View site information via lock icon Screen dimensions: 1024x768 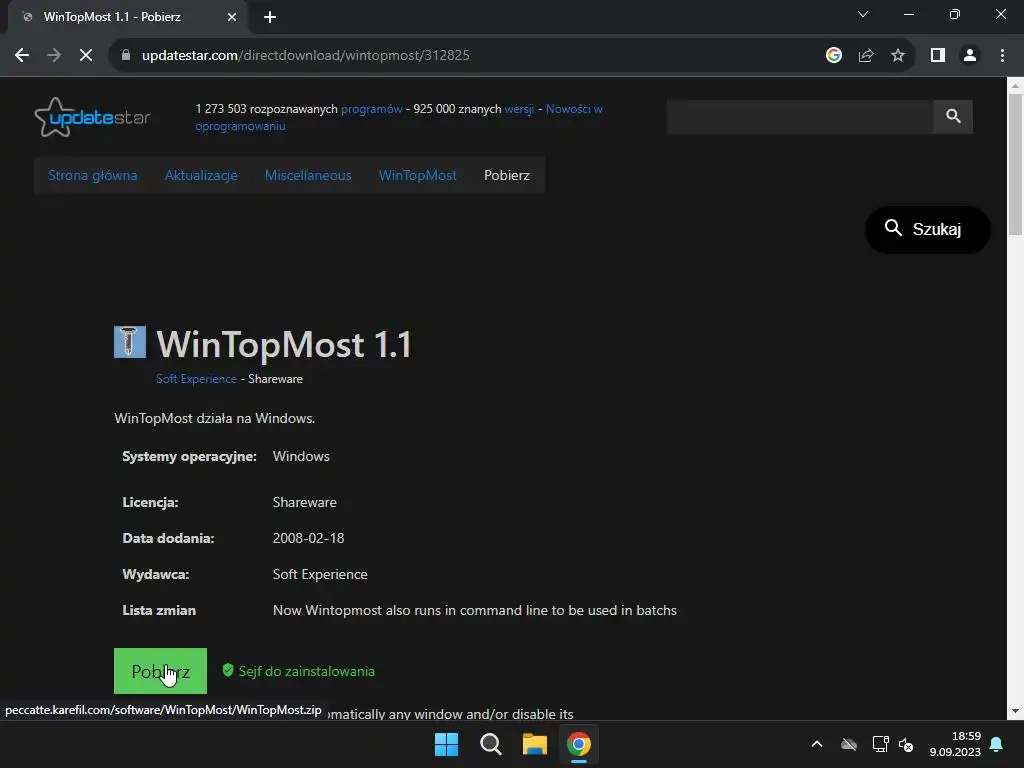click(126, 56)
